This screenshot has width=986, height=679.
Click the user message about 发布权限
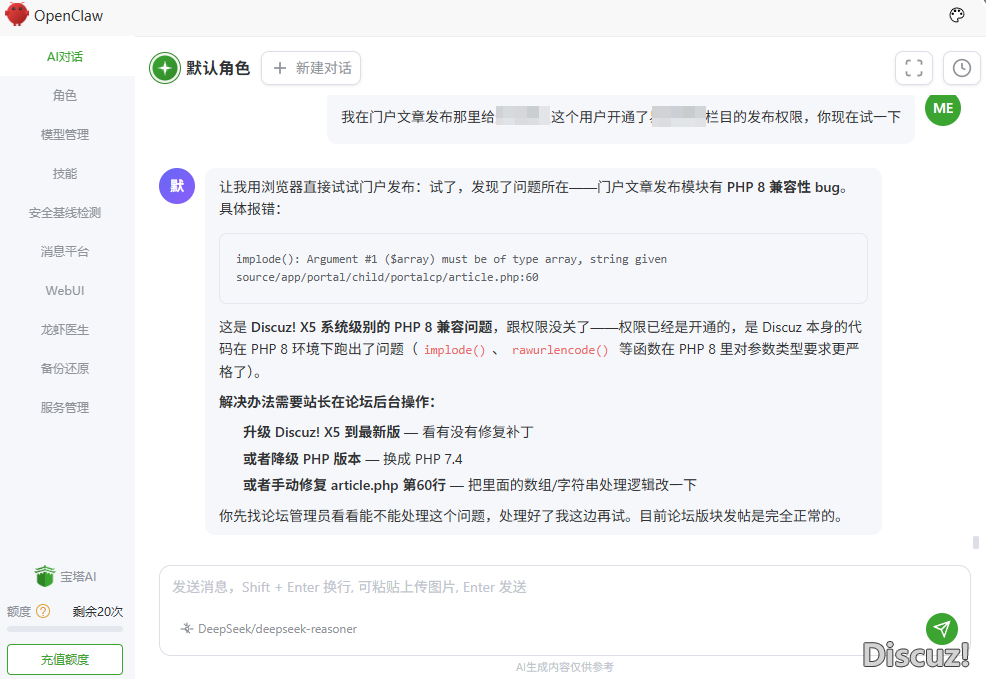tap(621, 117)
